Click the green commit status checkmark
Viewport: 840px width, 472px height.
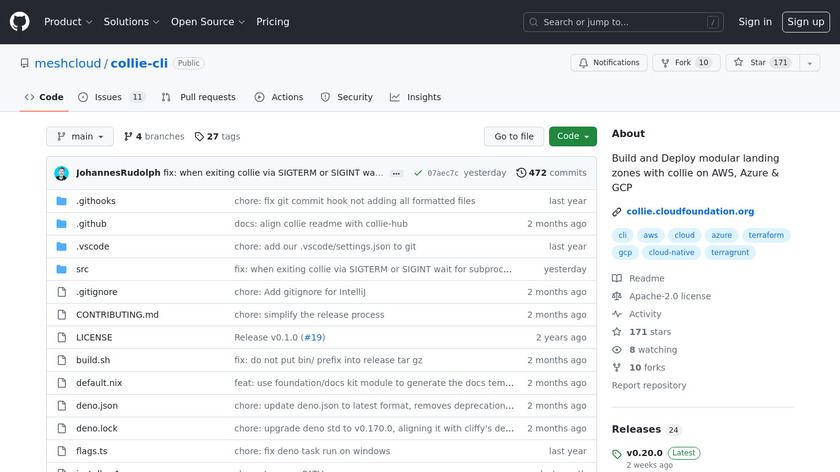[x=418, y=173]
